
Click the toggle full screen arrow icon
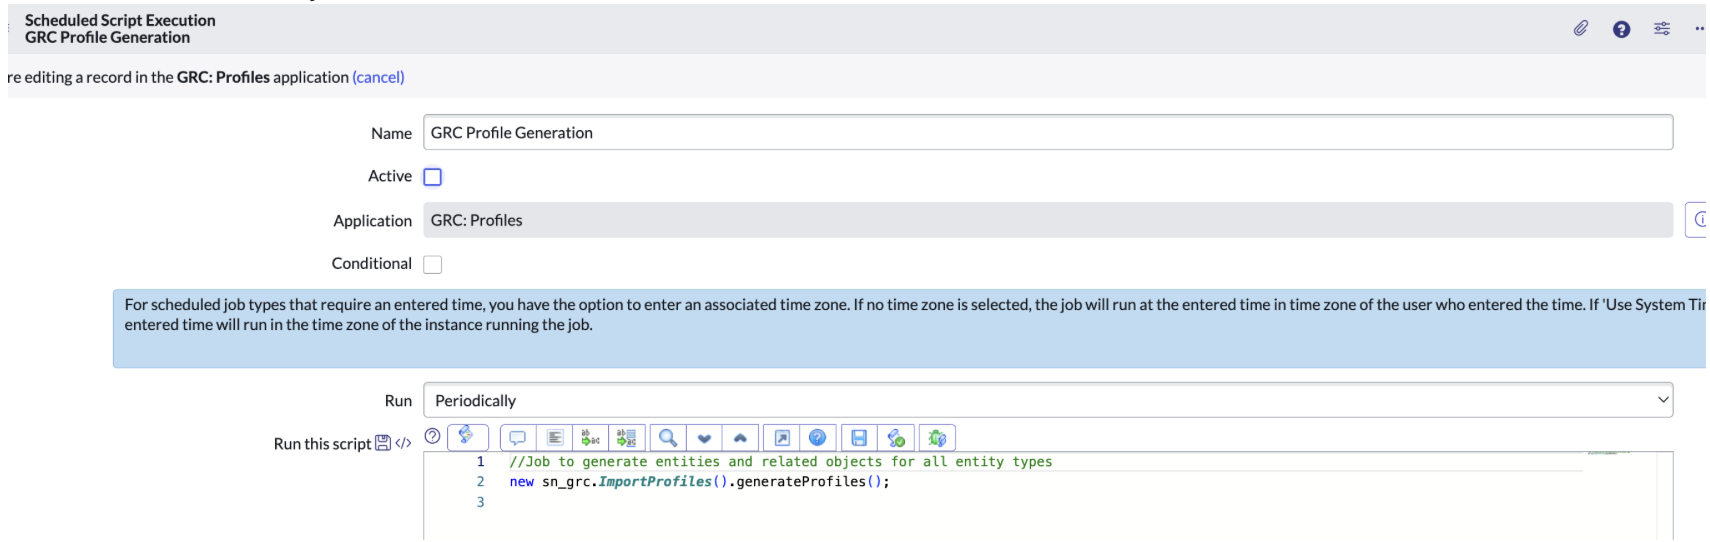782,438
